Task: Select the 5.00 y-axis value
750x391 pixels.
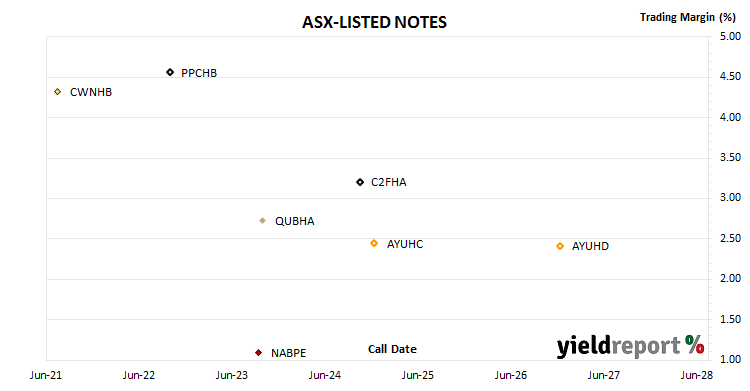Action: 730,36
